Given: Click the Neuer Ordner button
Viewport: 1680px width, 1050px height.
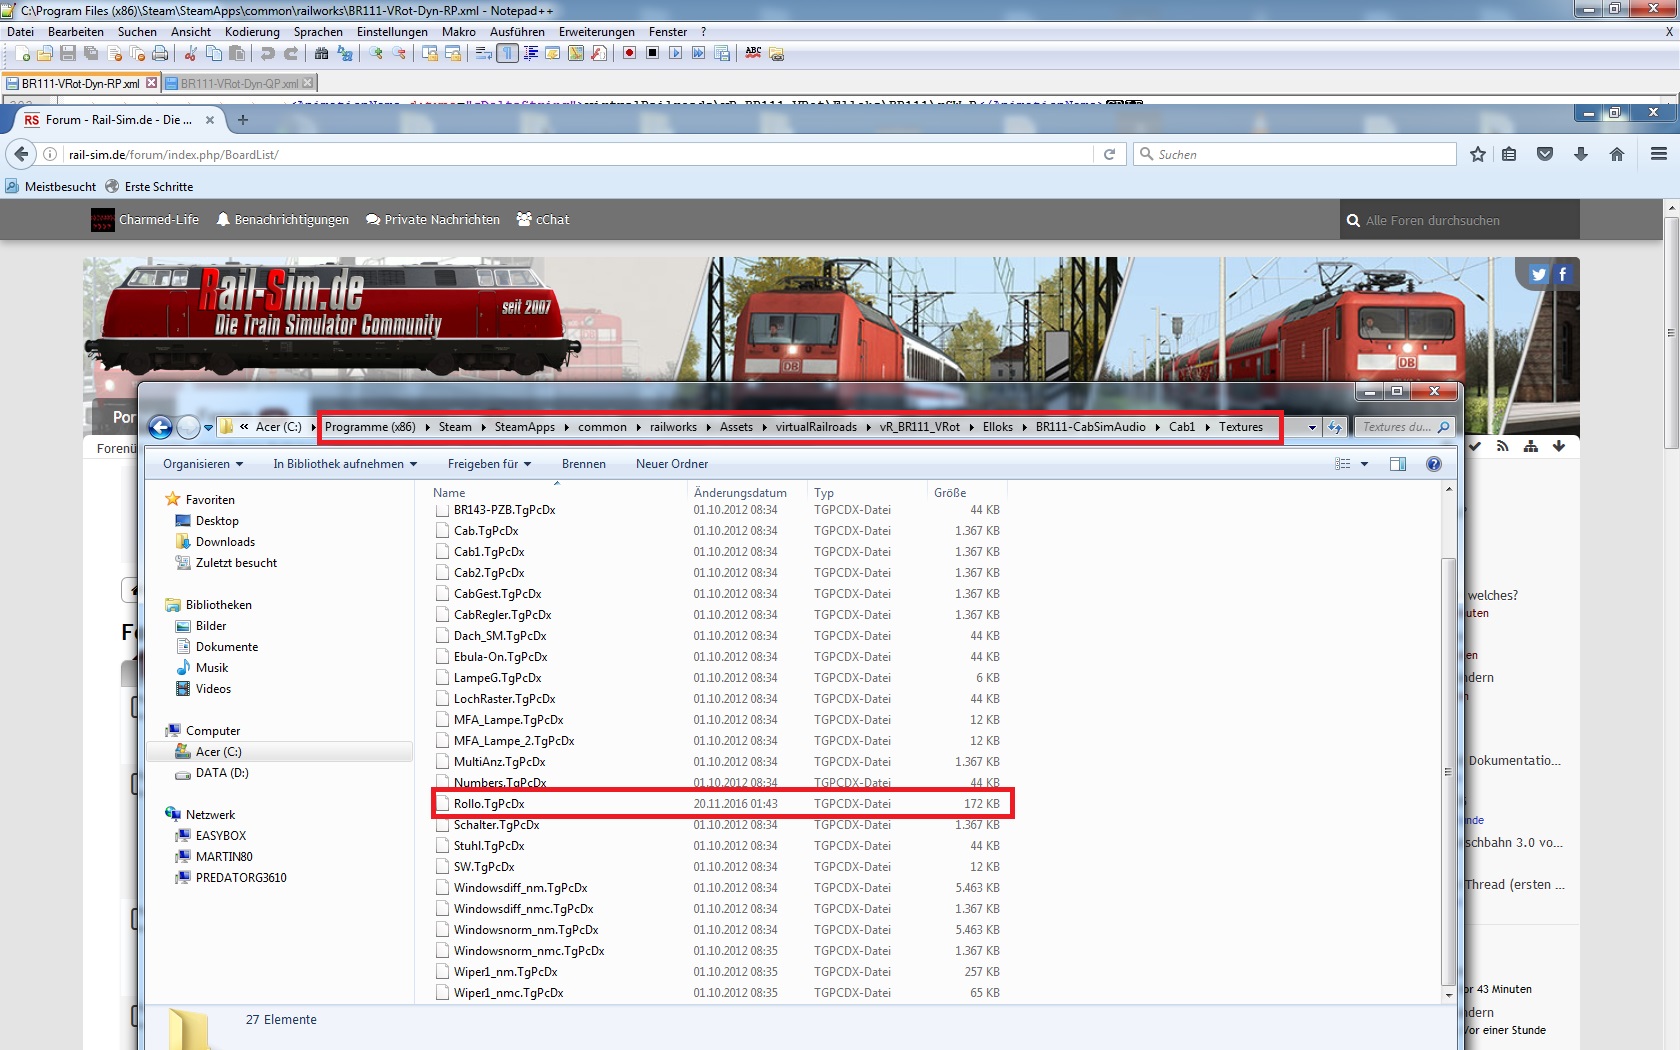Looking at the screenshot, I should (671, 464).
